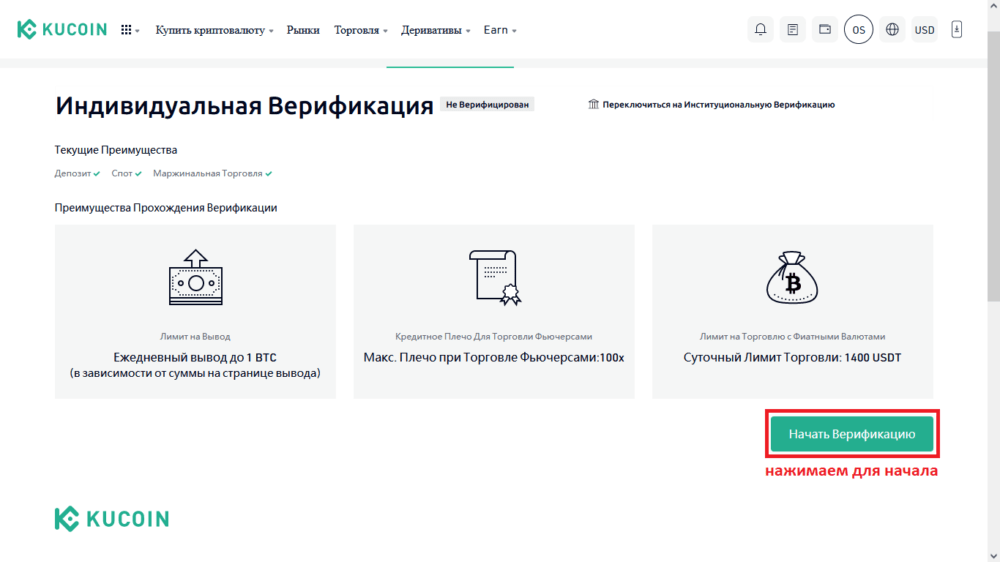Click the footer KuCoin logo

point(112,518)
